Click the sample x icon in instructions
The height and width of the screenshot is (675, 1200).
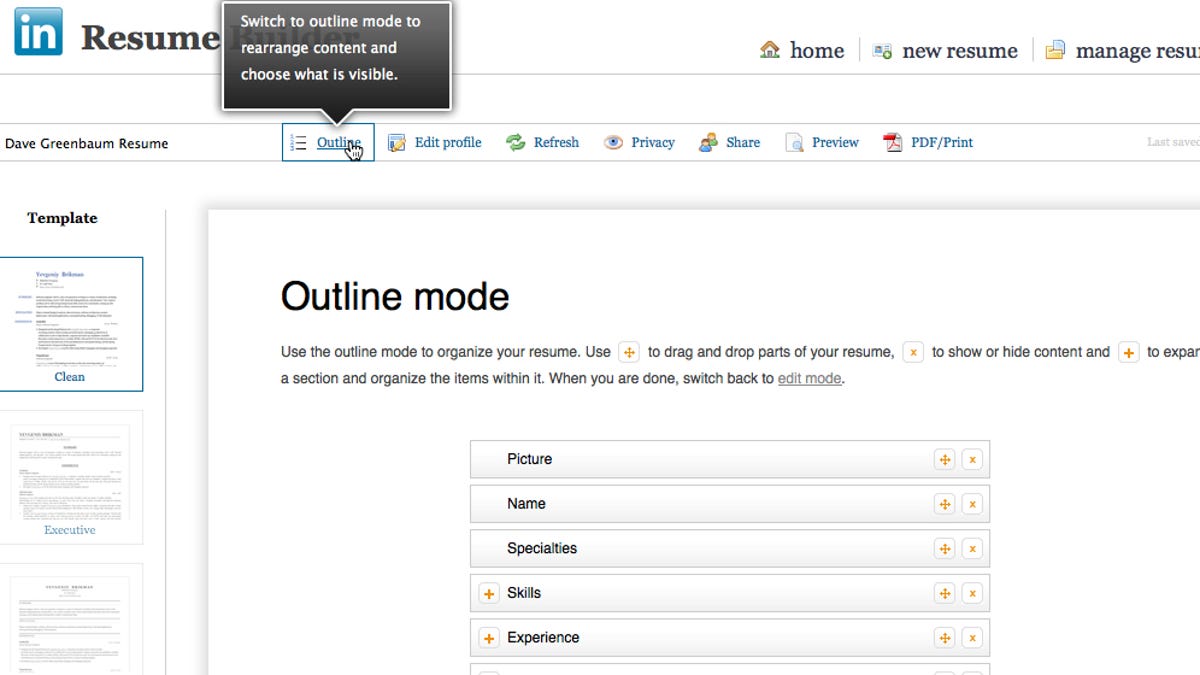coord(913,352)
